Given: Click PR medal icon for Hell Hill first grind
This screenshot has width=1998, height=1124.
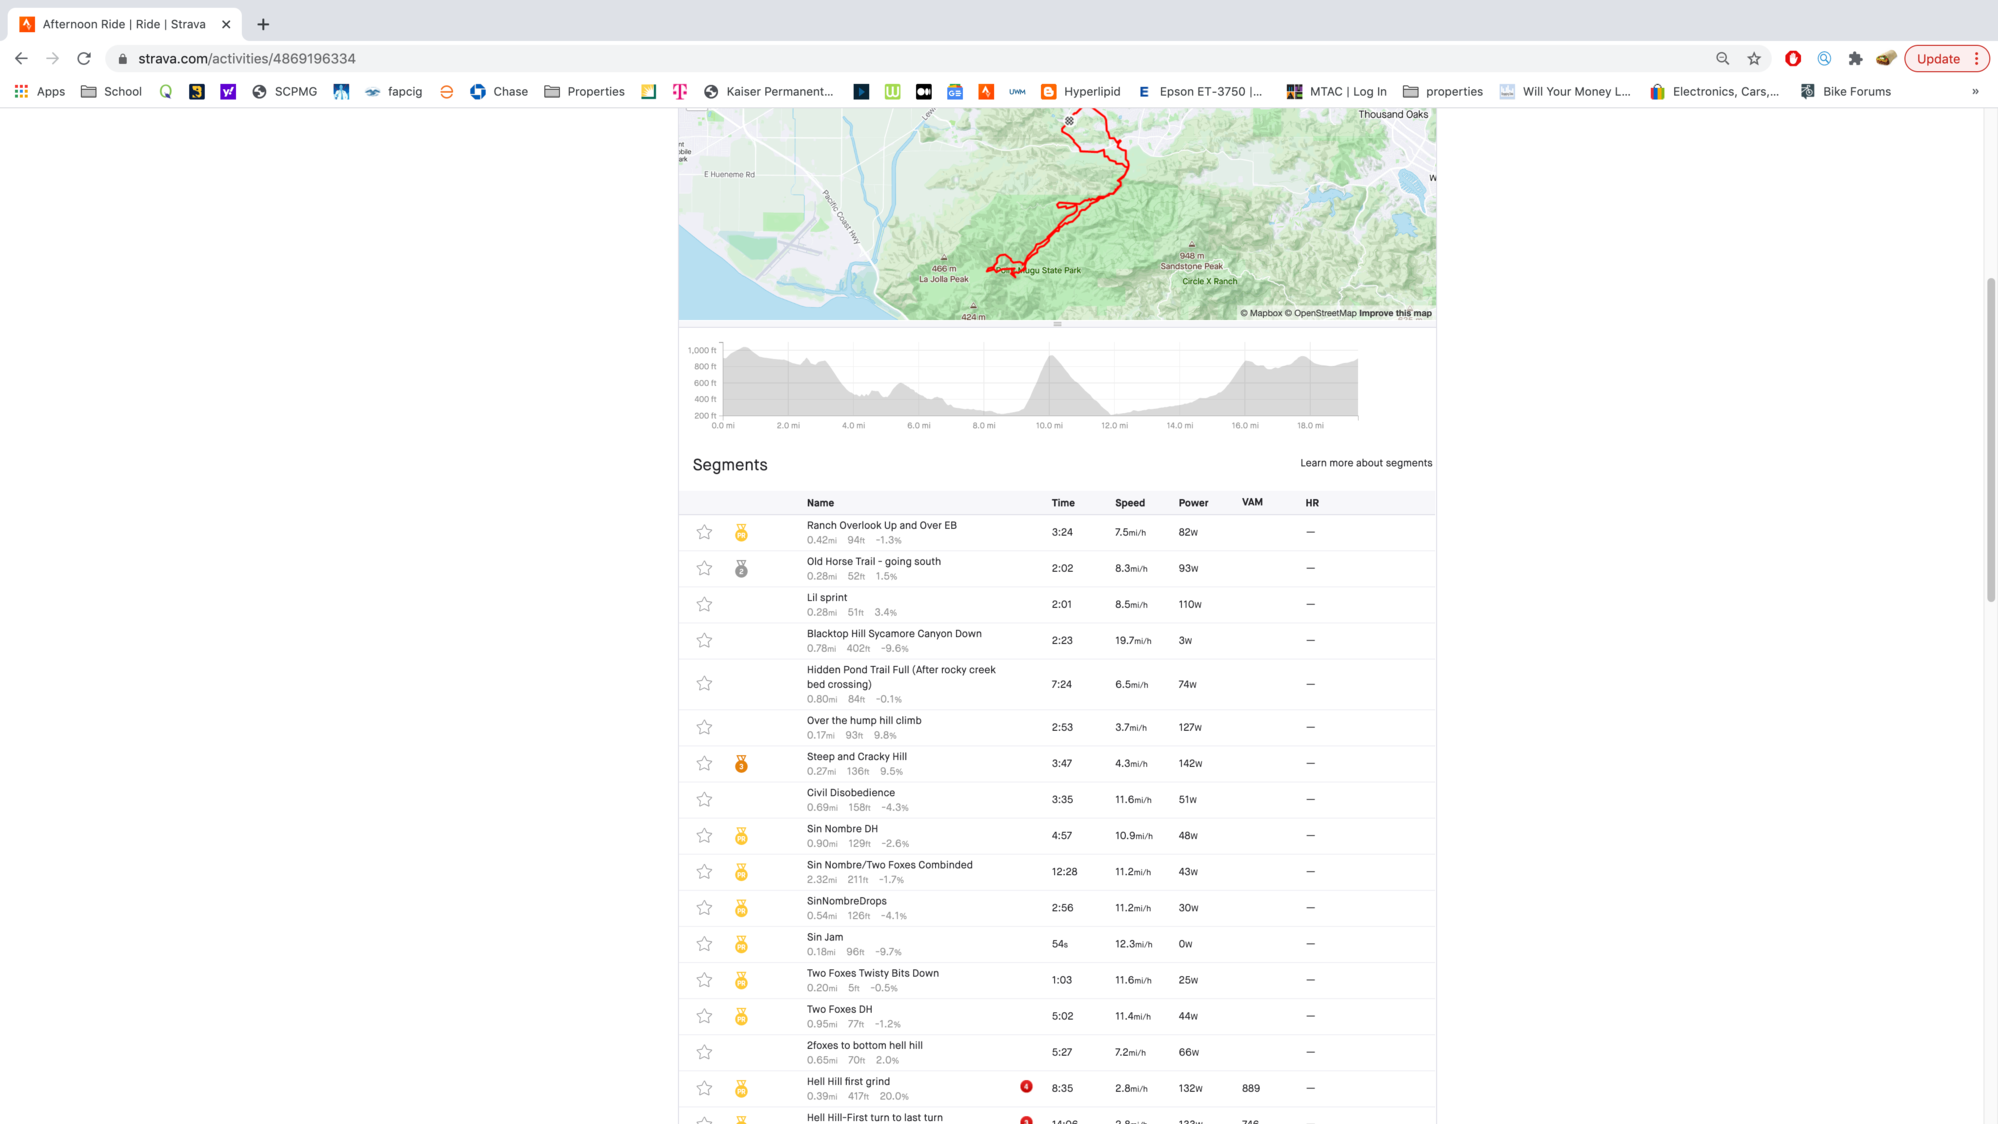Looking at the screenshot, I should tap(741, 1088).
